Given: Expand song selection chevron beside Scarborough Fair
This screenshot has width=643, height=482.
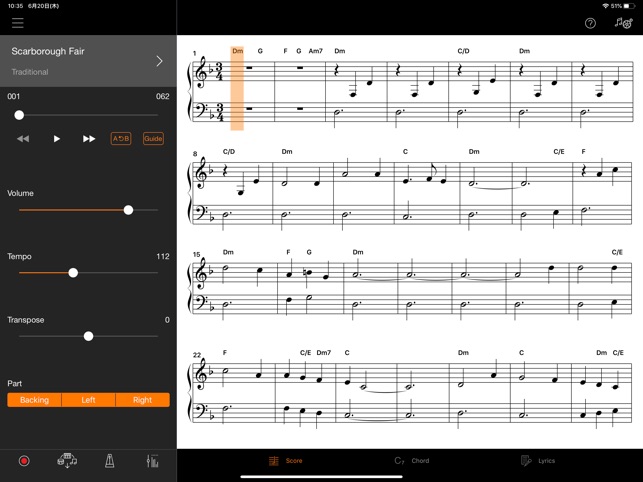Looking at the screenshot, I should (x=160, y=61).
